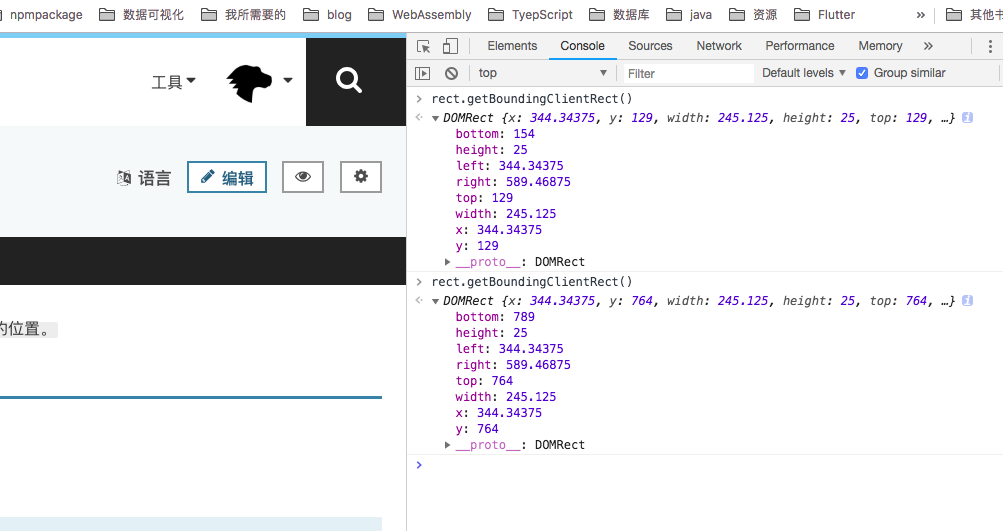Screen dimensions: 1003x531
Task: Toggle the eye watch button
Action: 303,177
